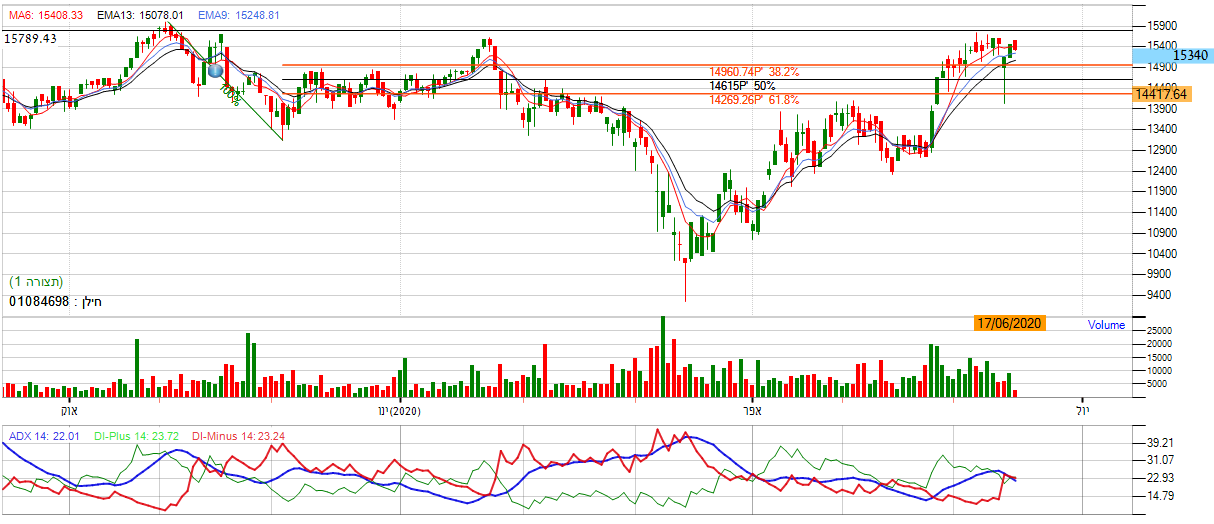Select the ADX 14 indicator label

click(42, 436)
